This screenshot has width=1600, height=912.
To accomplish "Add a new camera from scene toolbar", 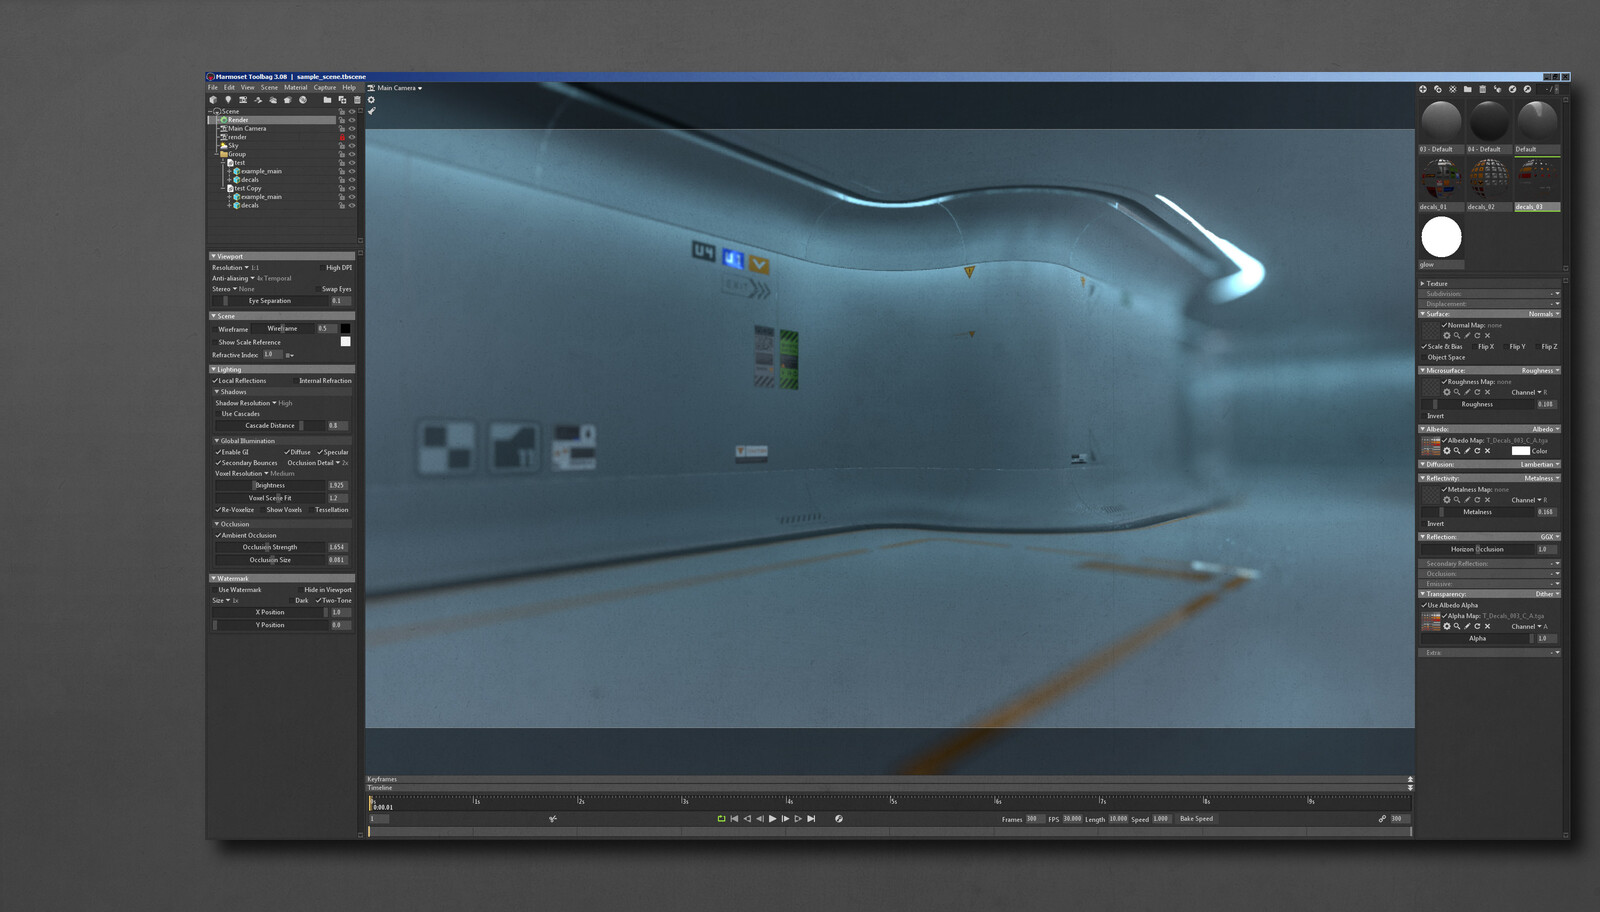I will pos(243,100).
